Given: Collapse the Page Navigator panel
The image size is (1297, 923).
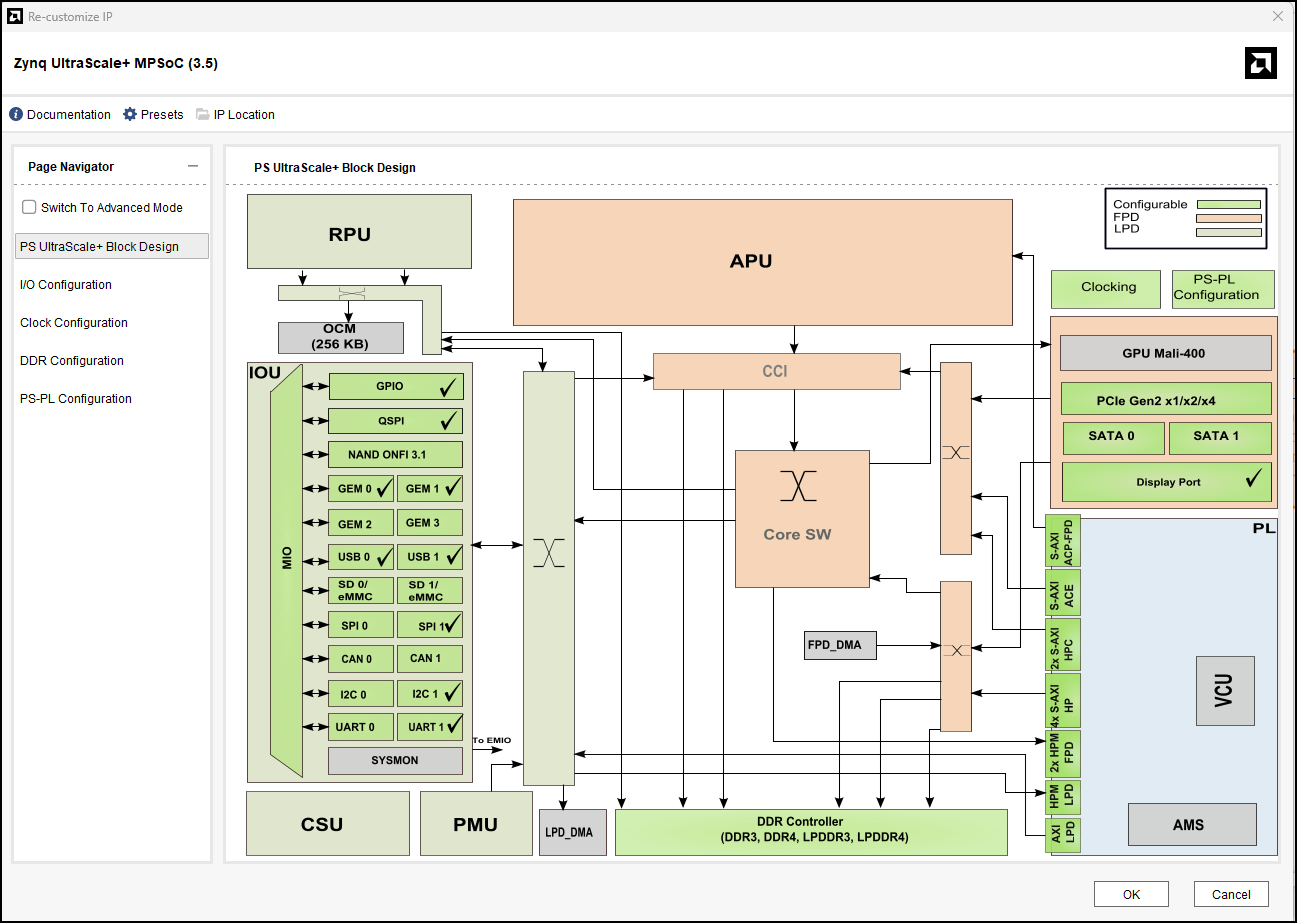Looking at the screenshot, I should [193, 167].
